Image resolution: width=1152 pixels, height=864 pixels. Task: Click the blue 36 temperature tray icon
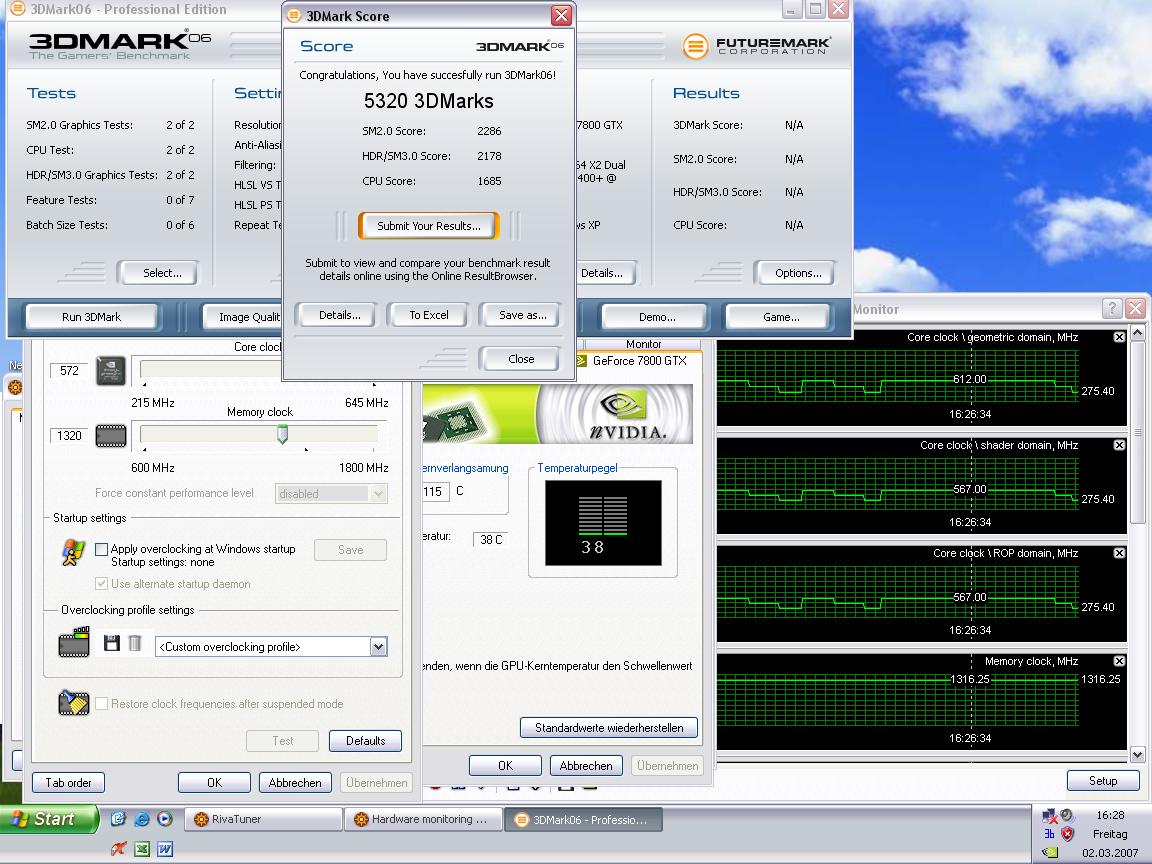(1049, 834)
